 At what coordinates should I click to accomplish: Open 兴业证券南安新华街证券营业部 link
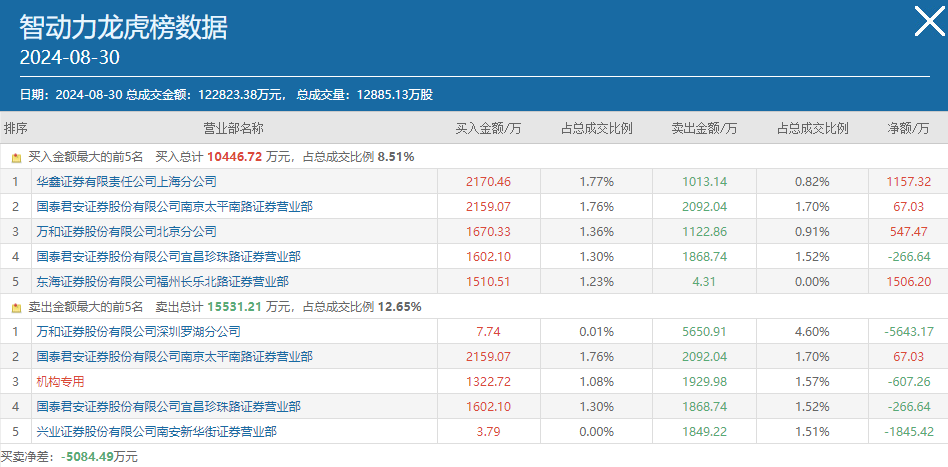click(157, 432)
